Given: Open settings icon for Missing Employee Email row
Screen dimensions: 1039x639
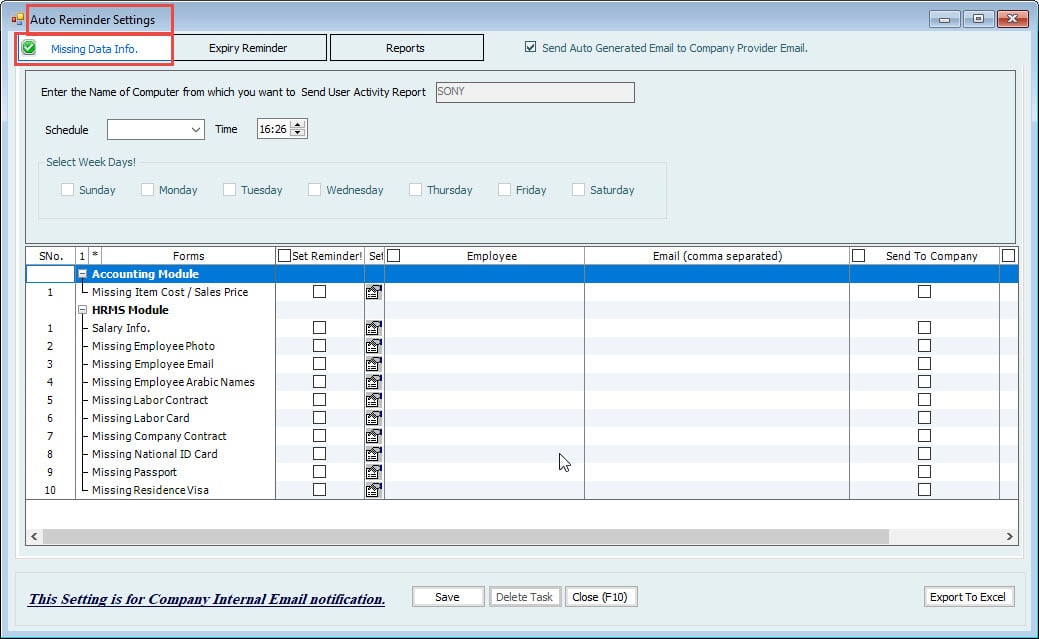Looking at the screenshot, I should (374, 363).
